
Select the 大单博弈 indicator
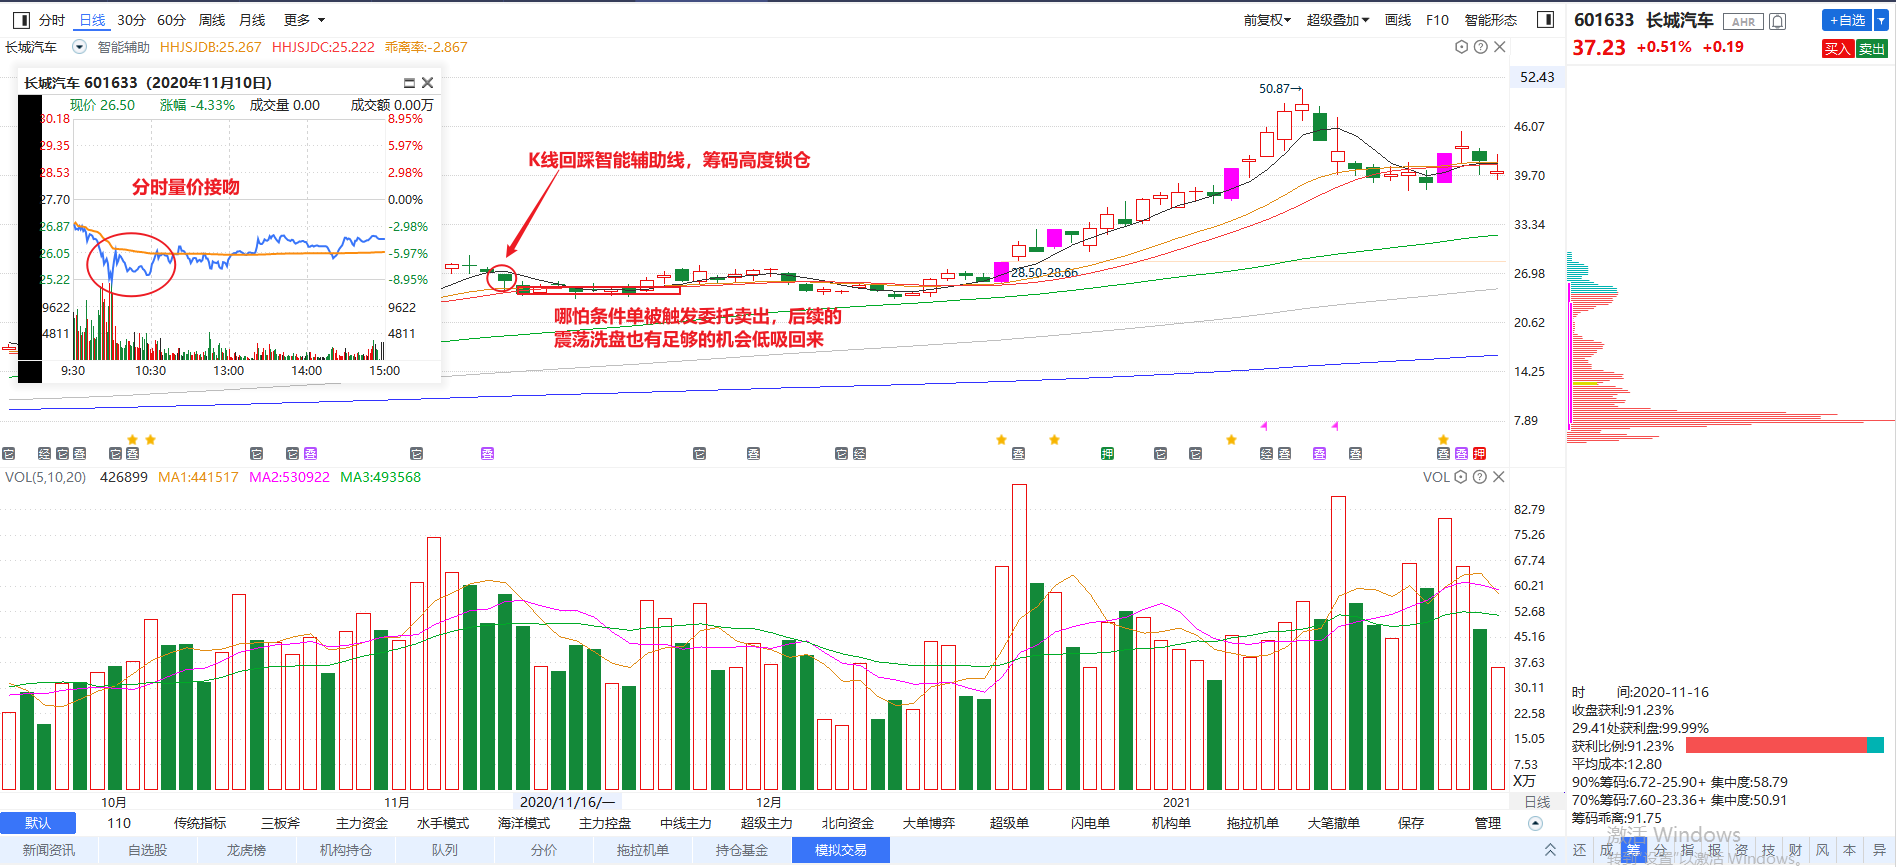(x=929, y=823)
